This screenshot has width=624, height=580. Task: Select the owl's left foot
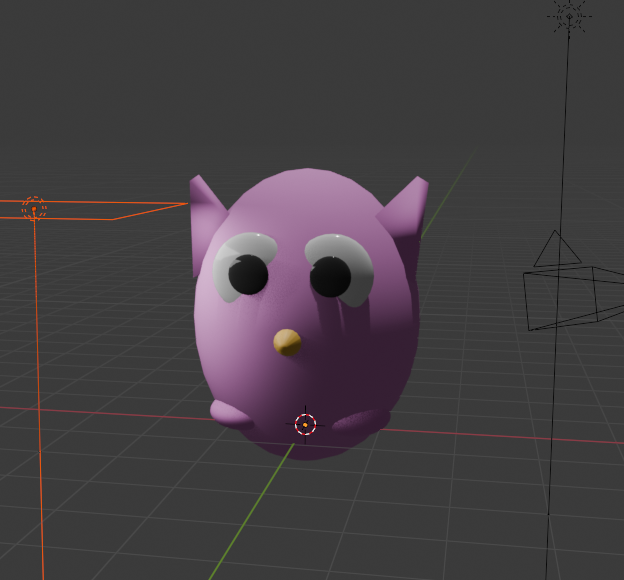pos(232,415)
